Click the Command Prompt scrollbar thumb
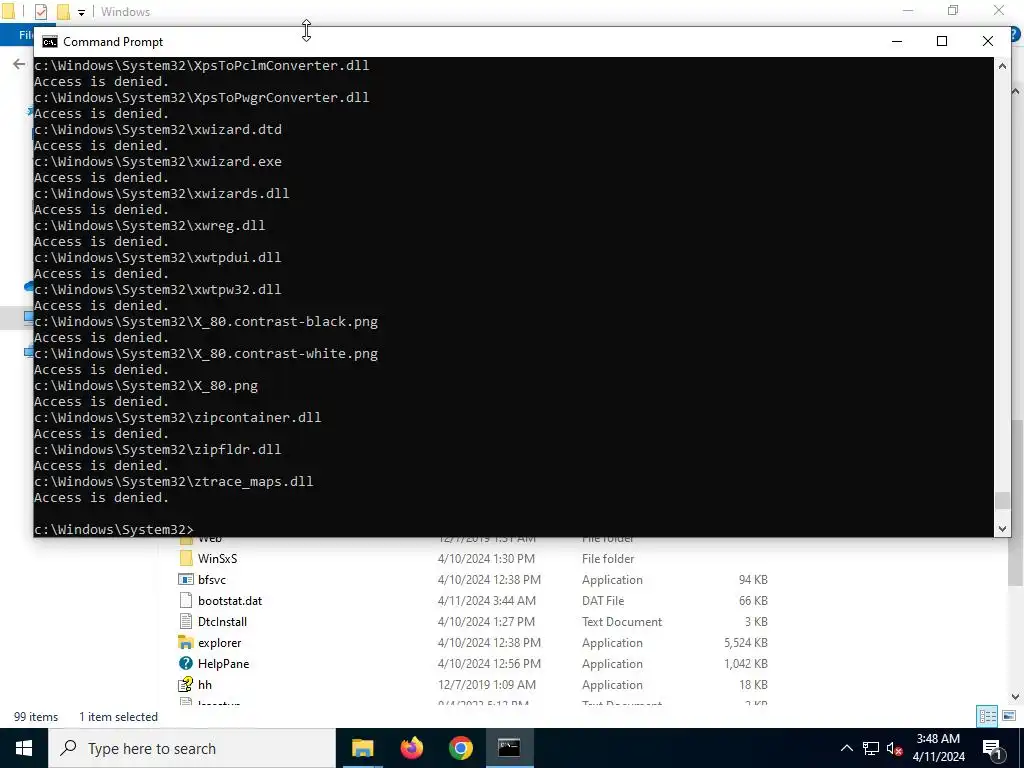This screenshot has height=768, width=1024. pyautogui.click(x=1002, y=500)
